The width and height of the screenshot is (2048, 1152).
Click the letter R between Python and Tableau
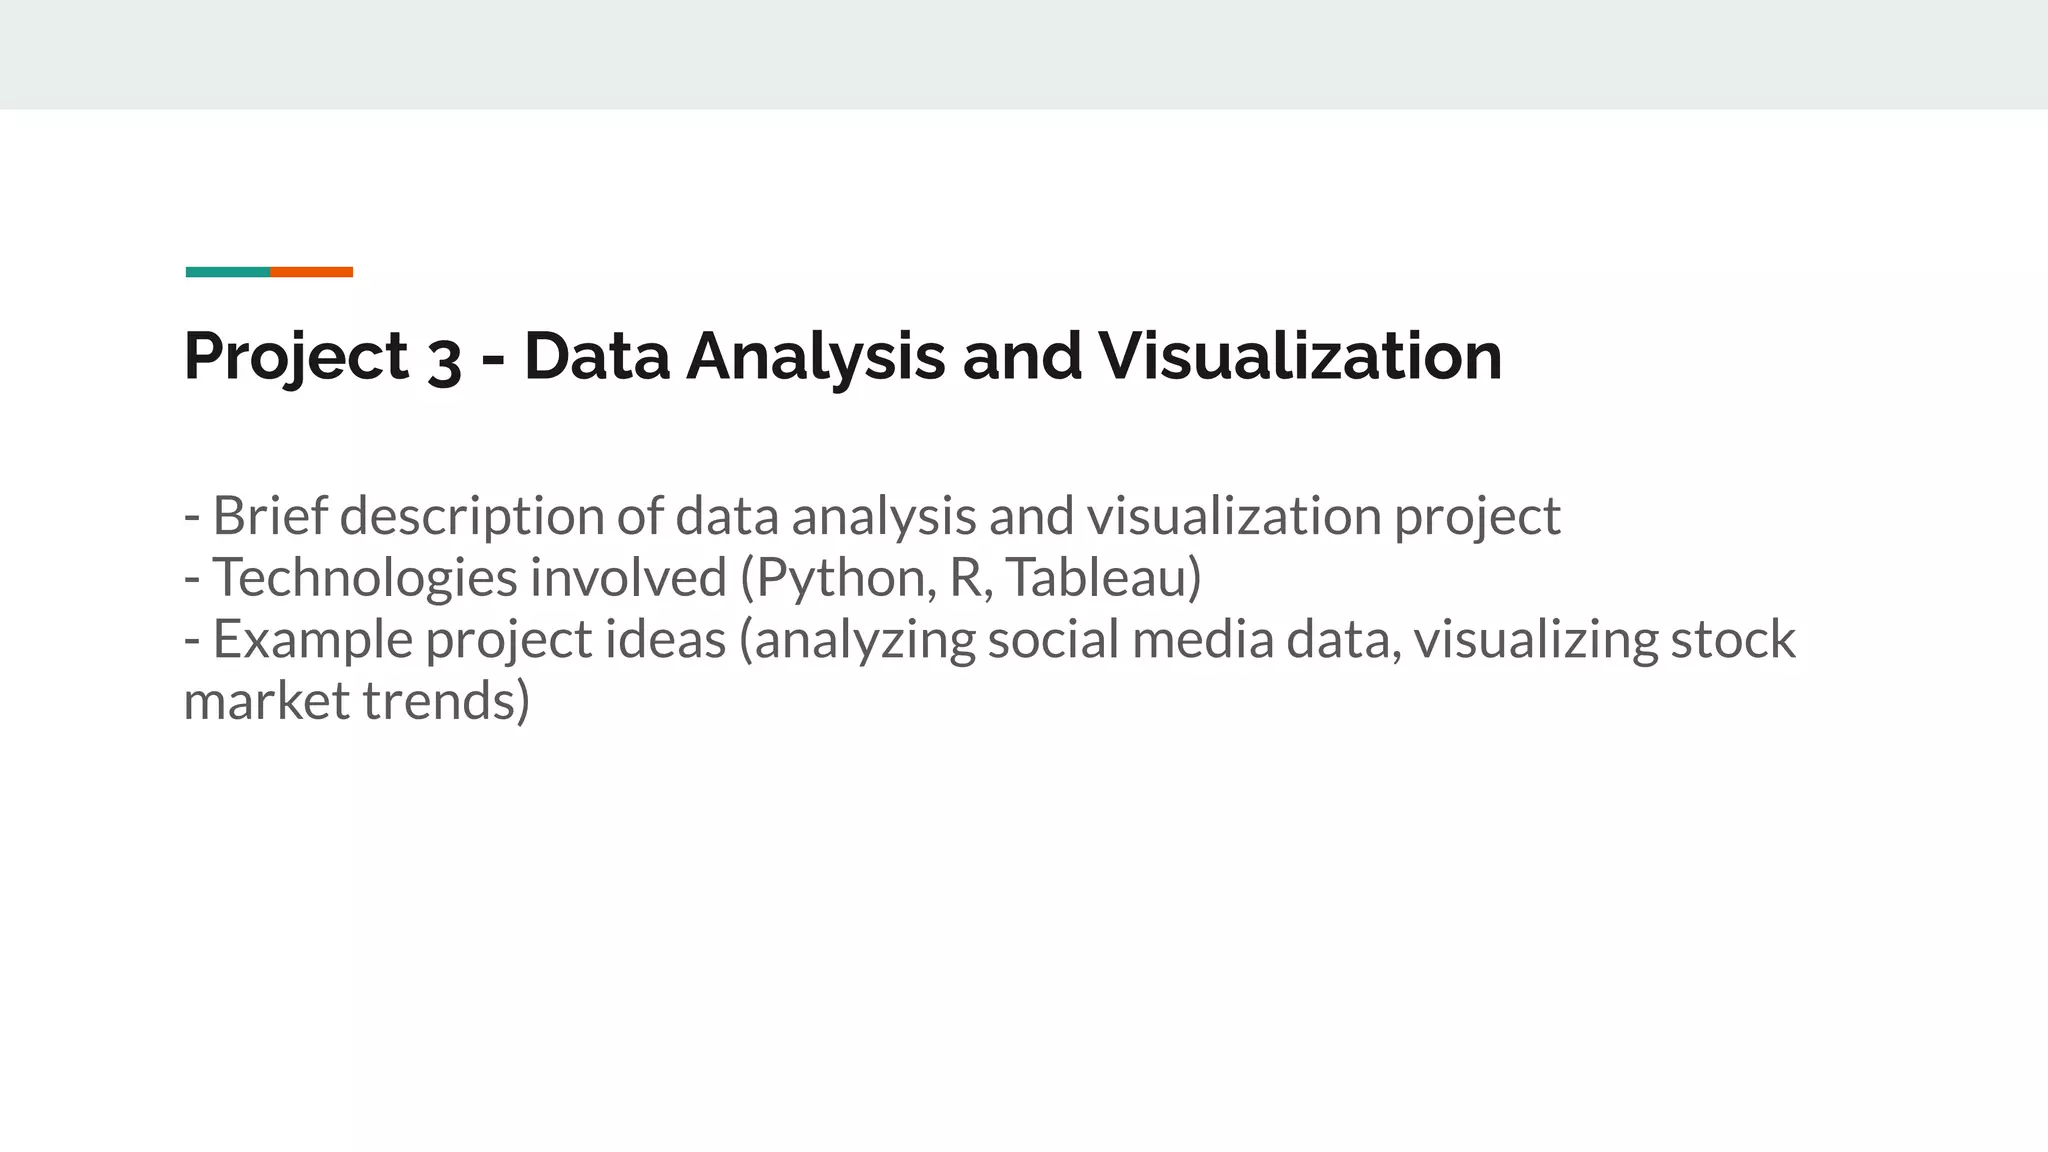coord(966,578)
